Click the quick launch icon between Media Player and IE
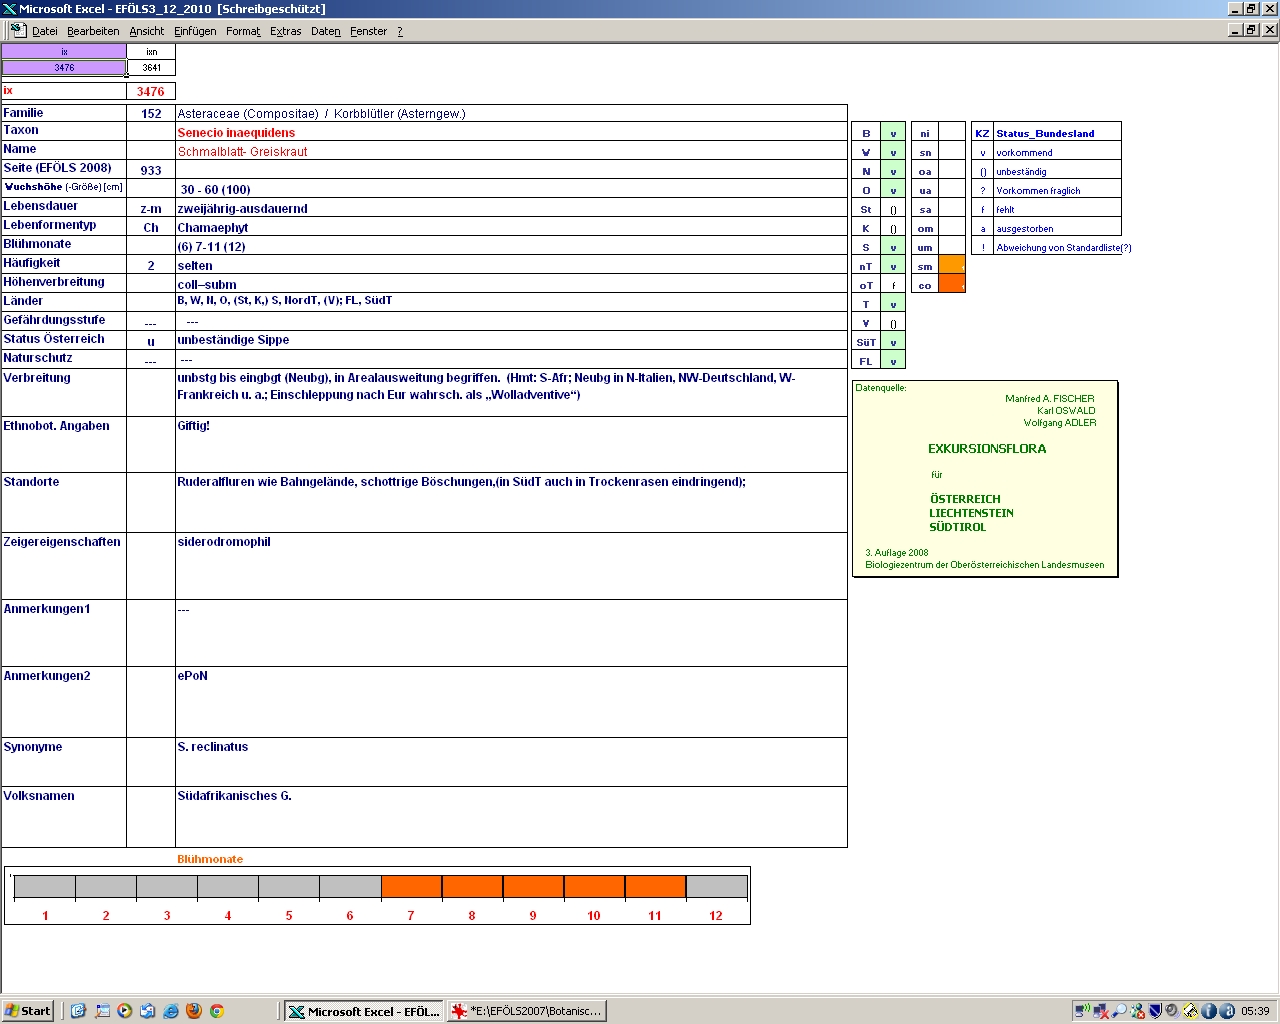The image size is (1280, 1024). click(148, 1011)
